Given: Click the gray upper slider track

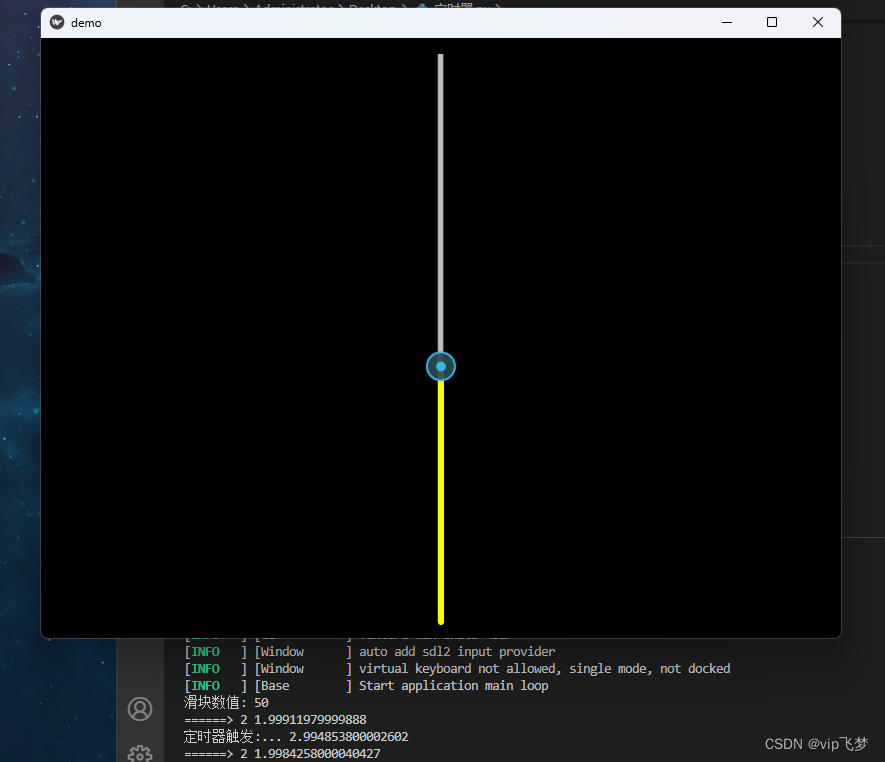Looking at the screenshot, I should pyautogui.click(x=441, y=203).
